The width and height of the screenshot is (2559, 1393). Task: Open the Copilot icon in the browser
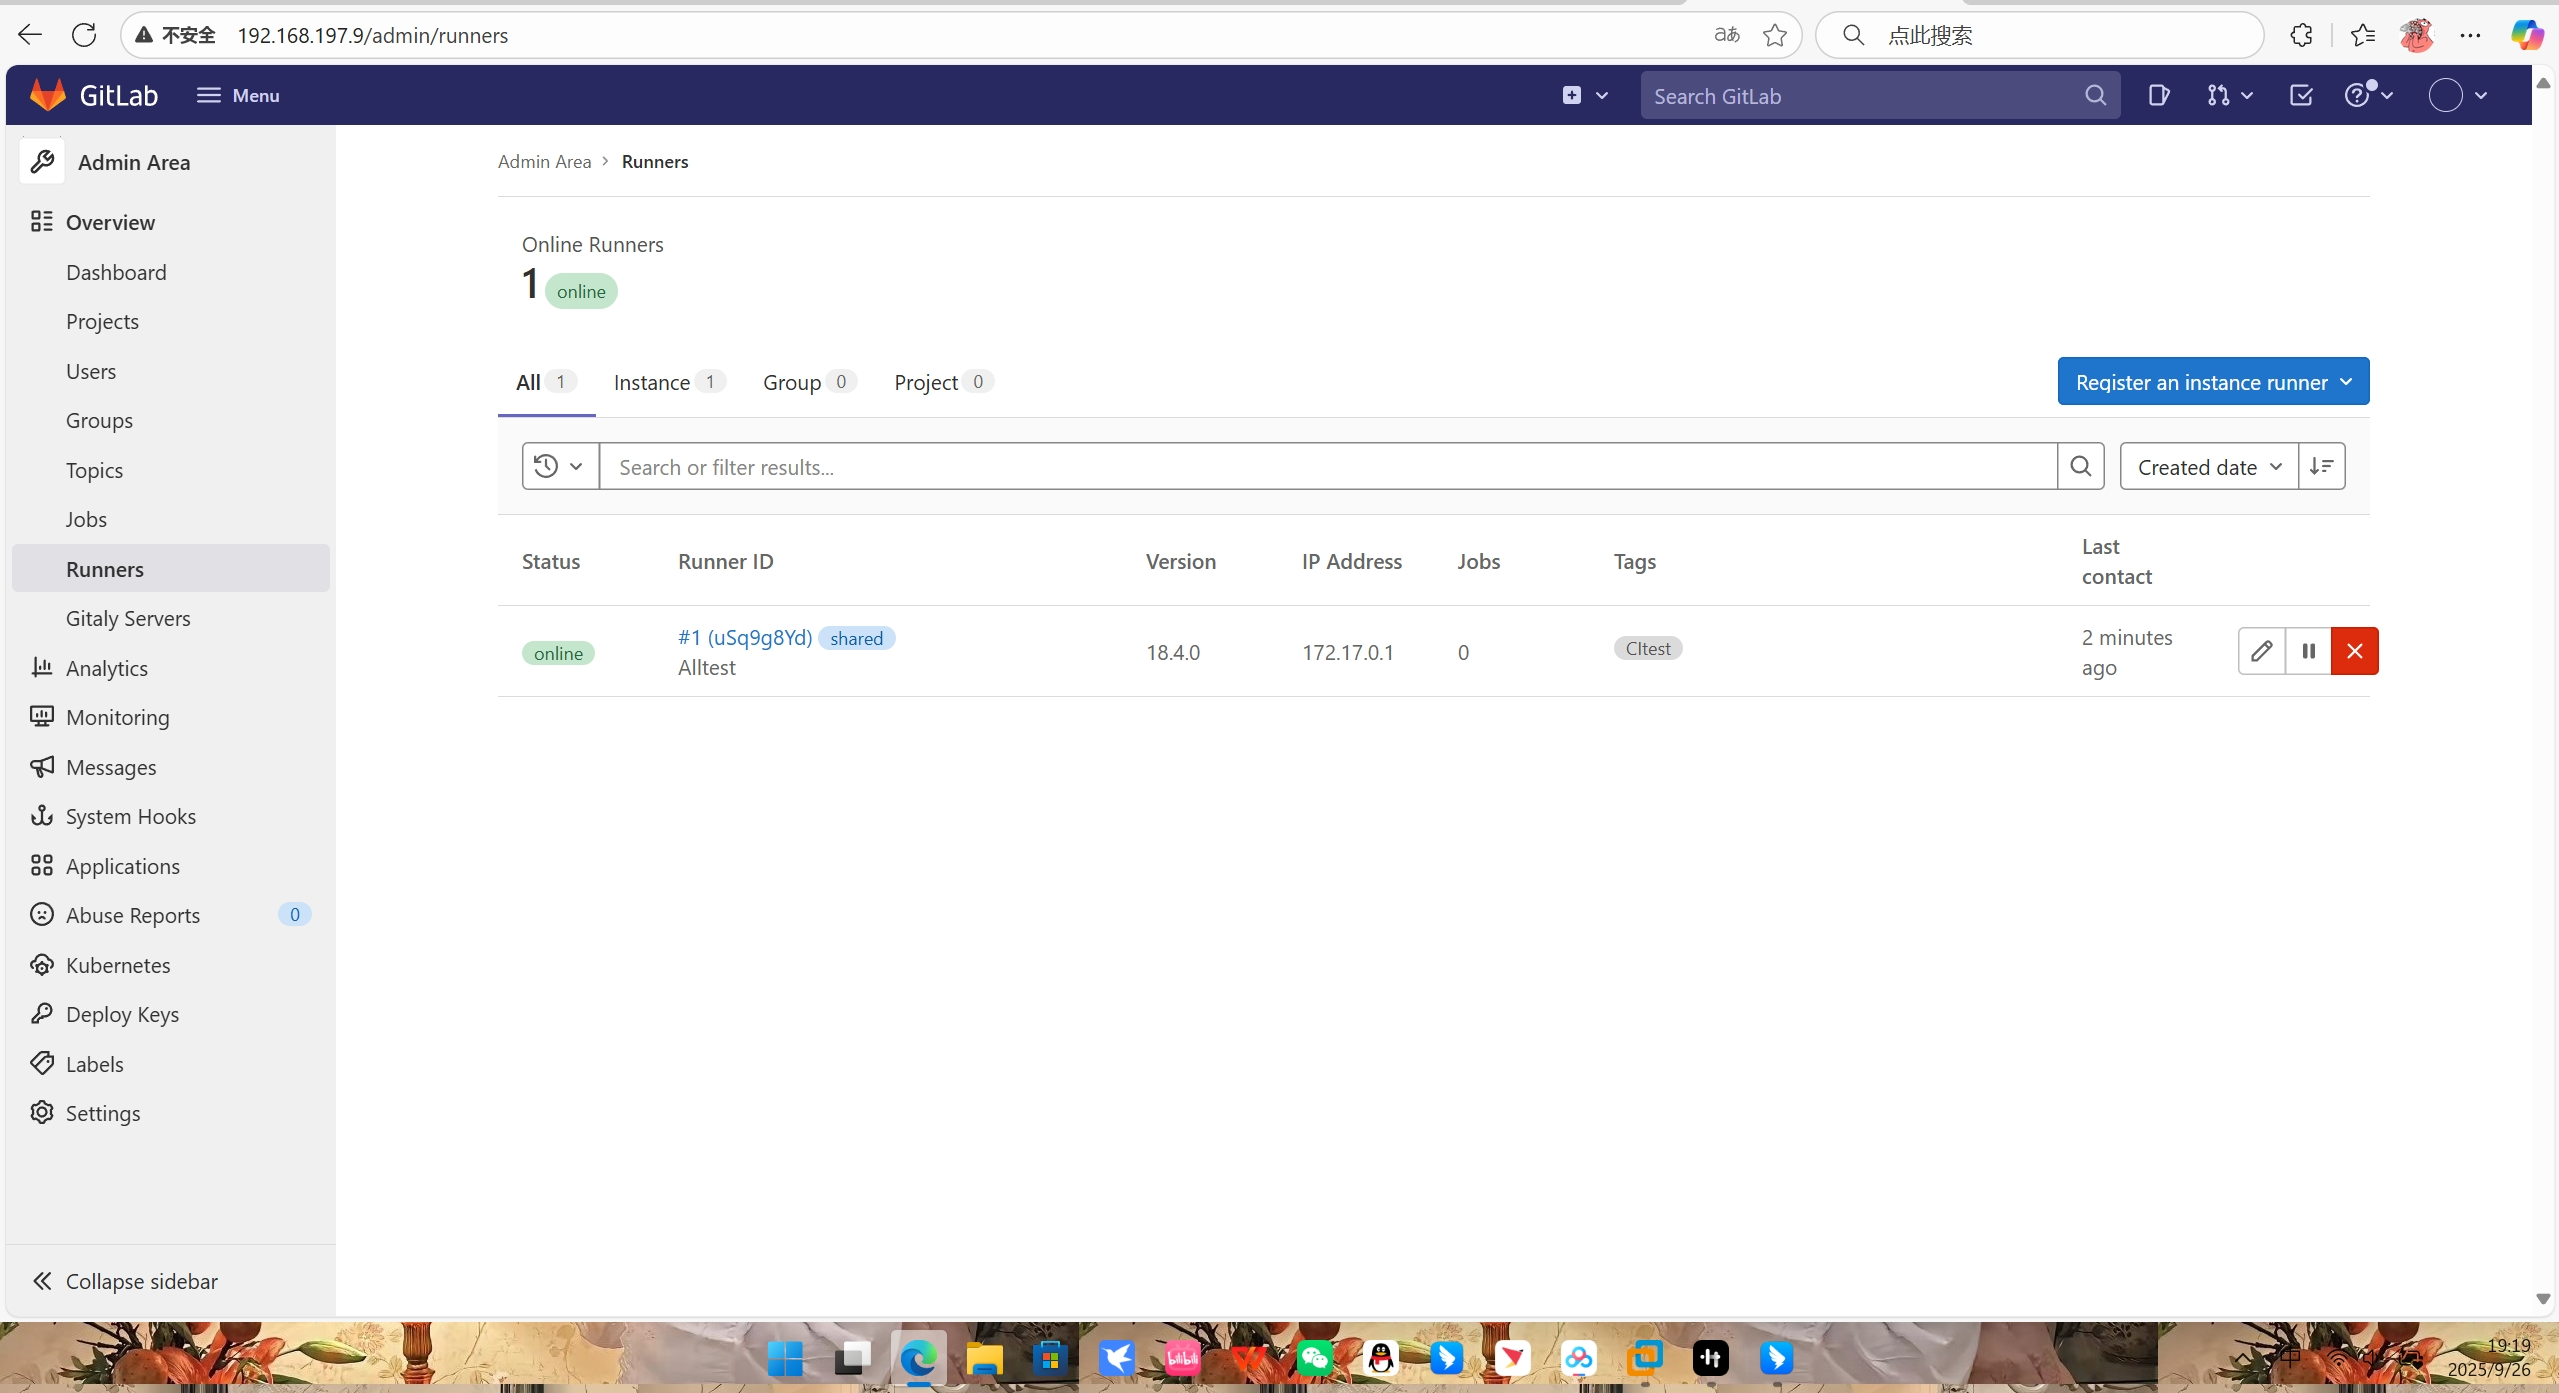pyautogui.click(x=2527, y=35)
